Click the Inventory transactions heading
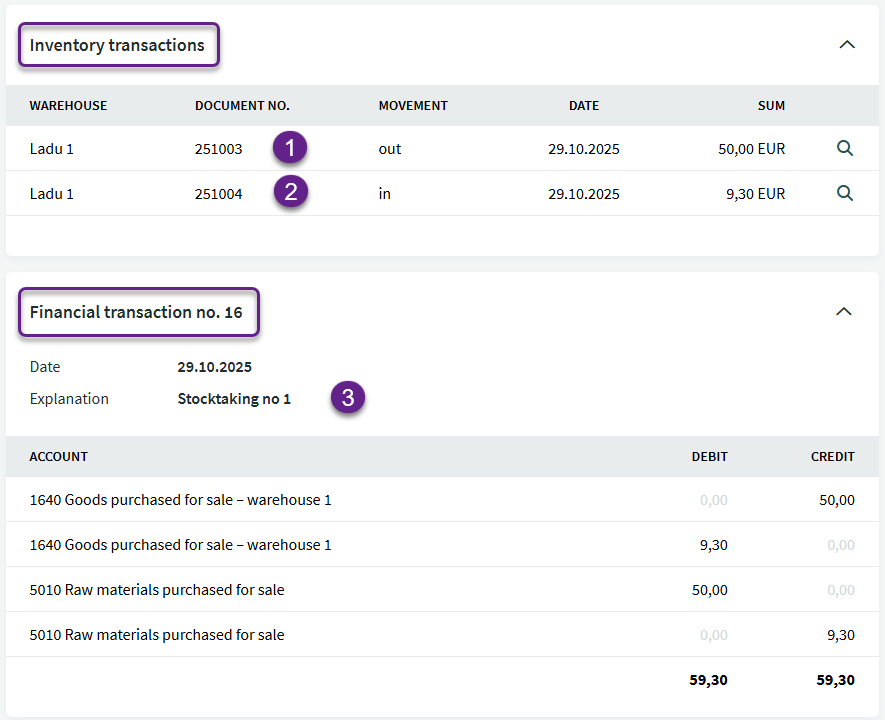 pyautogui.click(x=117, y=46)
